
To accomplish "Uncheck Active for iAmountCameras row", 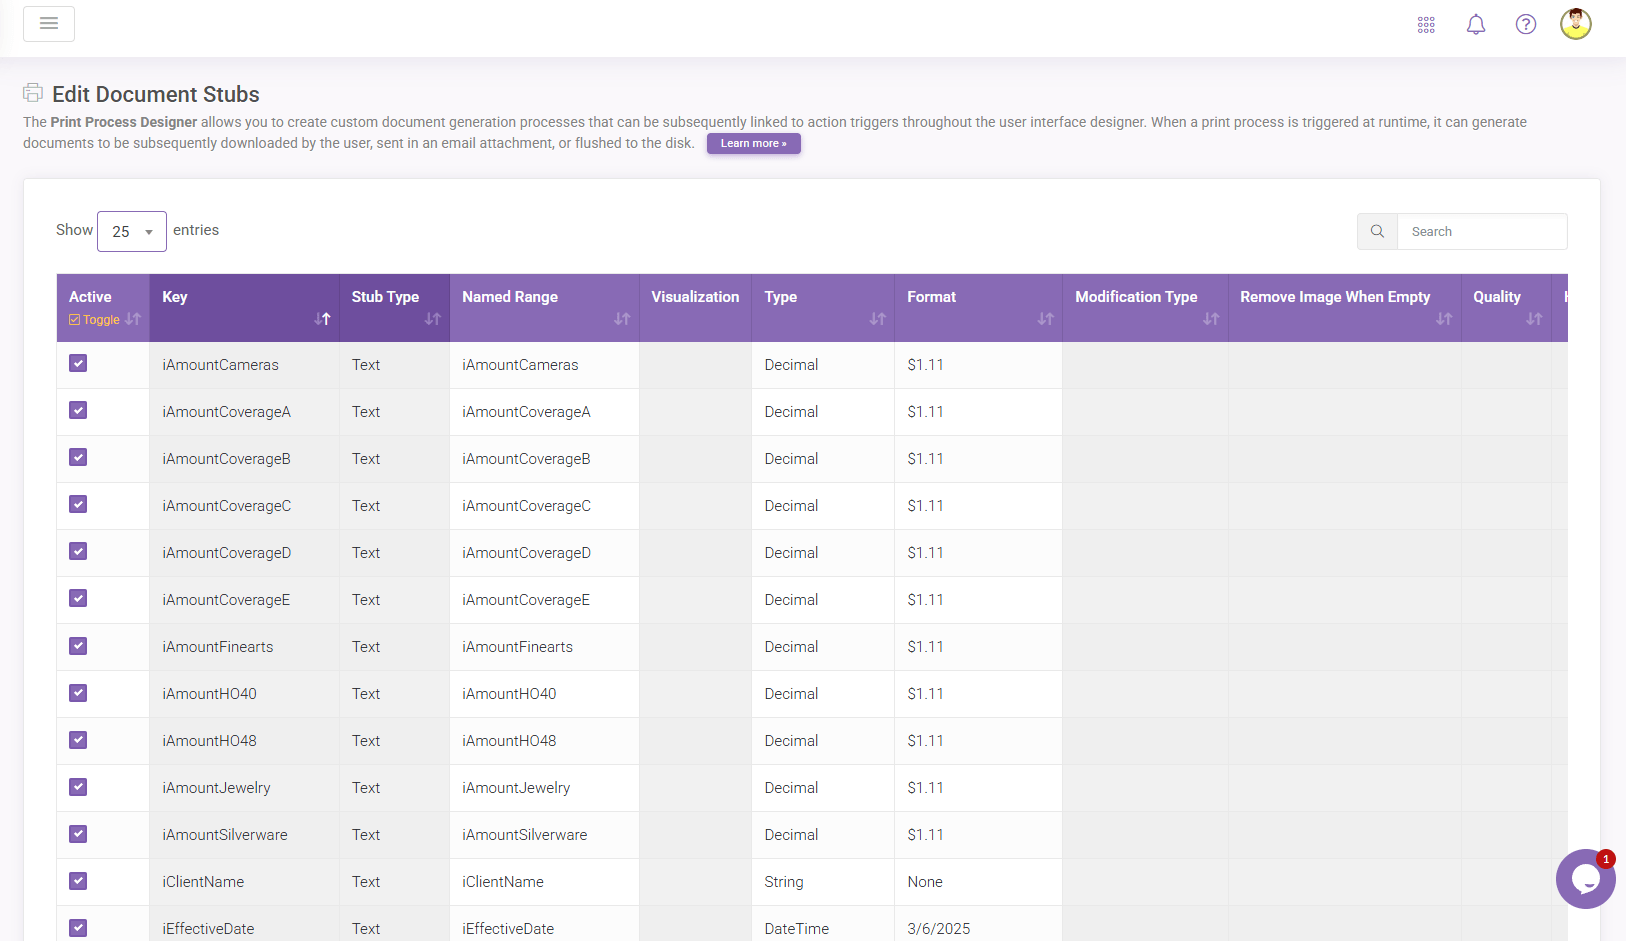I will tap(78, 364).
